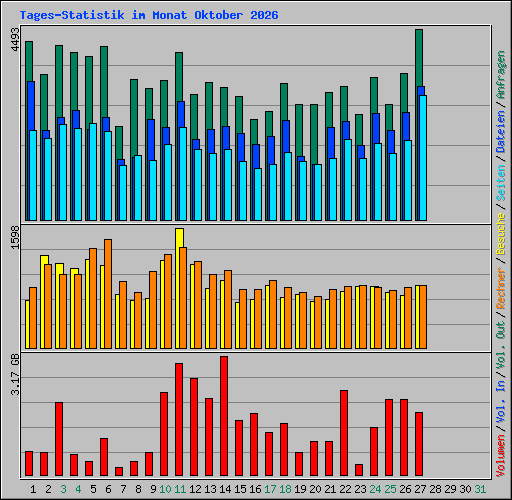This screenshot has height=500, width=512.
Task: Click the 'Vol. In' legend label
Action: point(501,401)
